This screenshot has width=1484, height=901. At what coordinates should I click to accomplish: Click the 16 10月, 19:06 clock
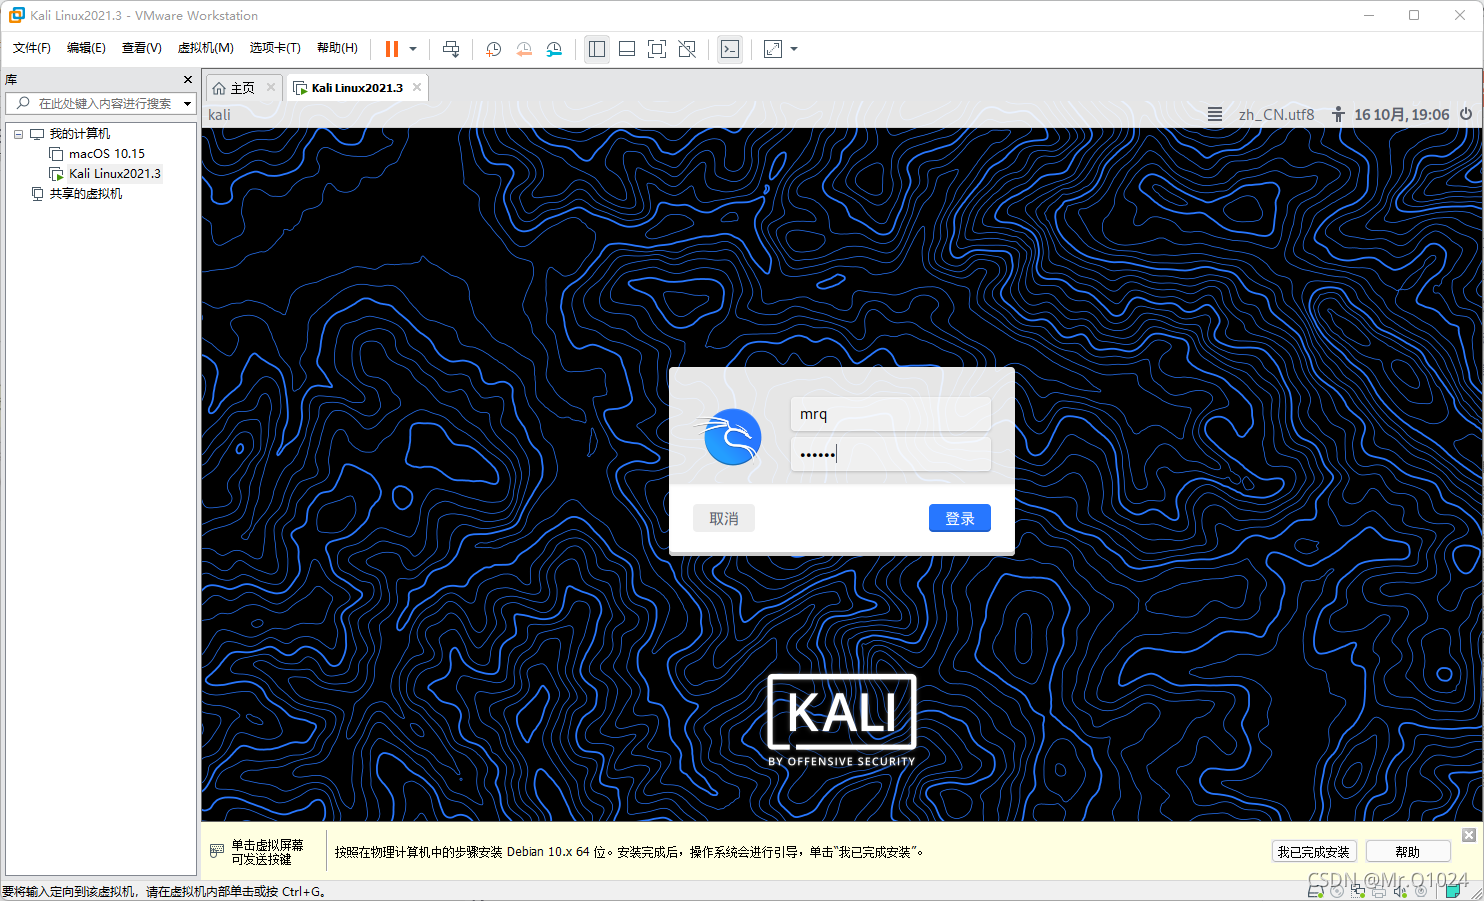[1402, 114]
